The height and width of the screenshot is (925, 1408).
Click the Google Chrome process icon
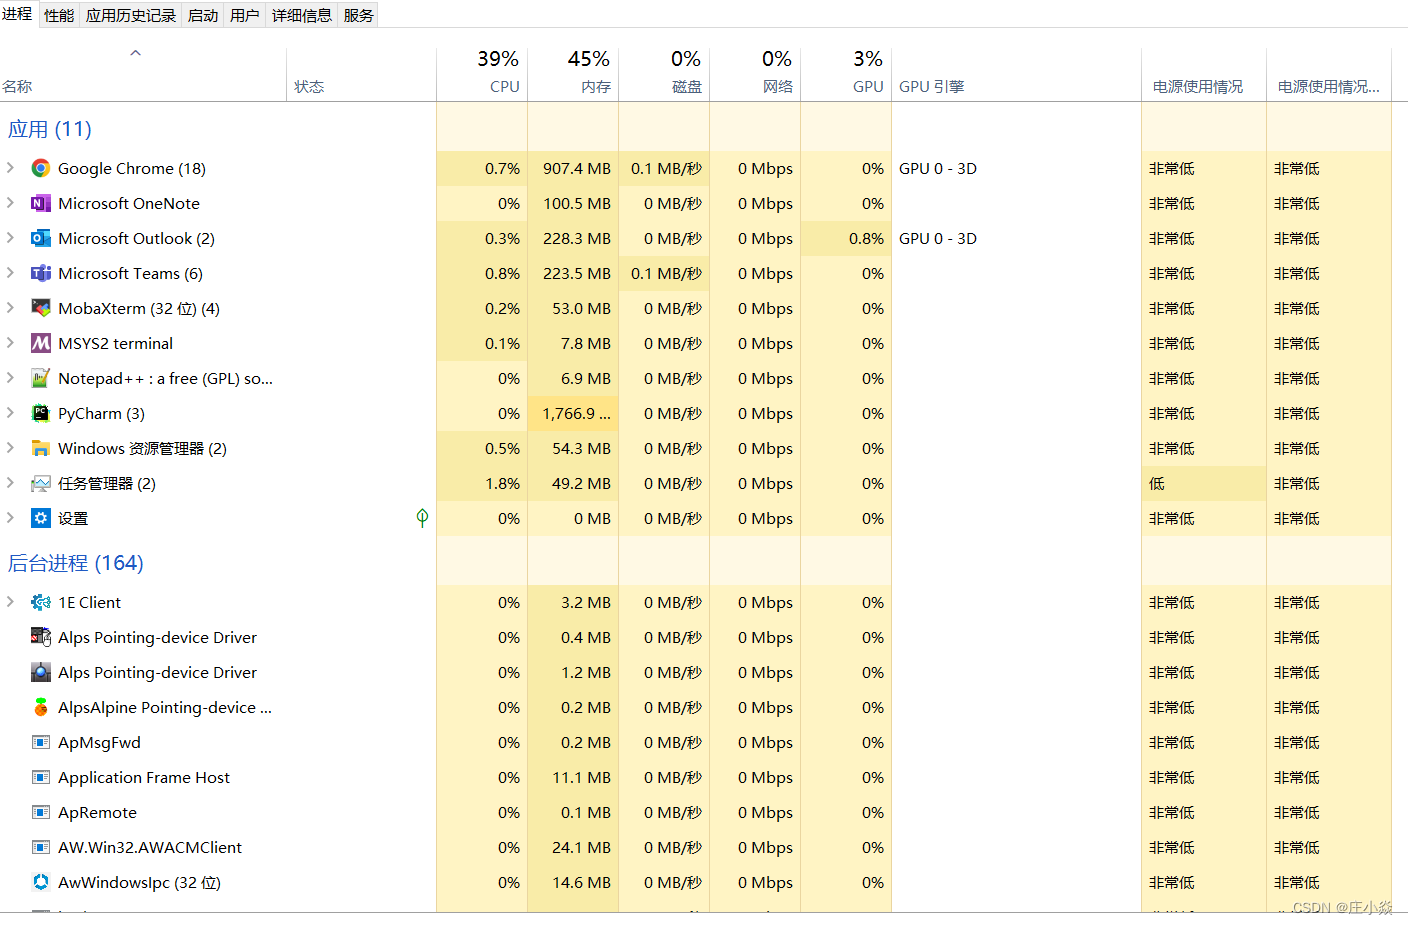[x=40, y=168]
